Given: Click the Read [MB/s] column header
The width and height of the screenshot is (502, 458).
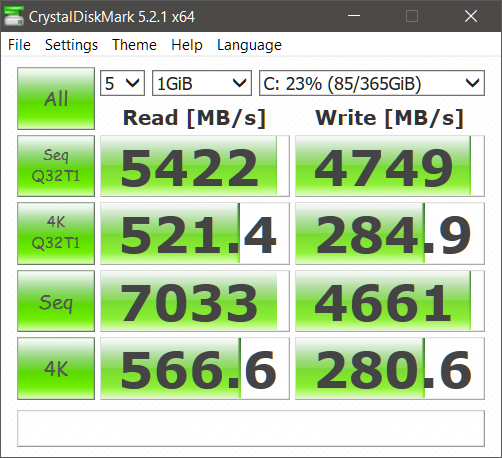Looking at the screenshot, I should pos(195,118).
